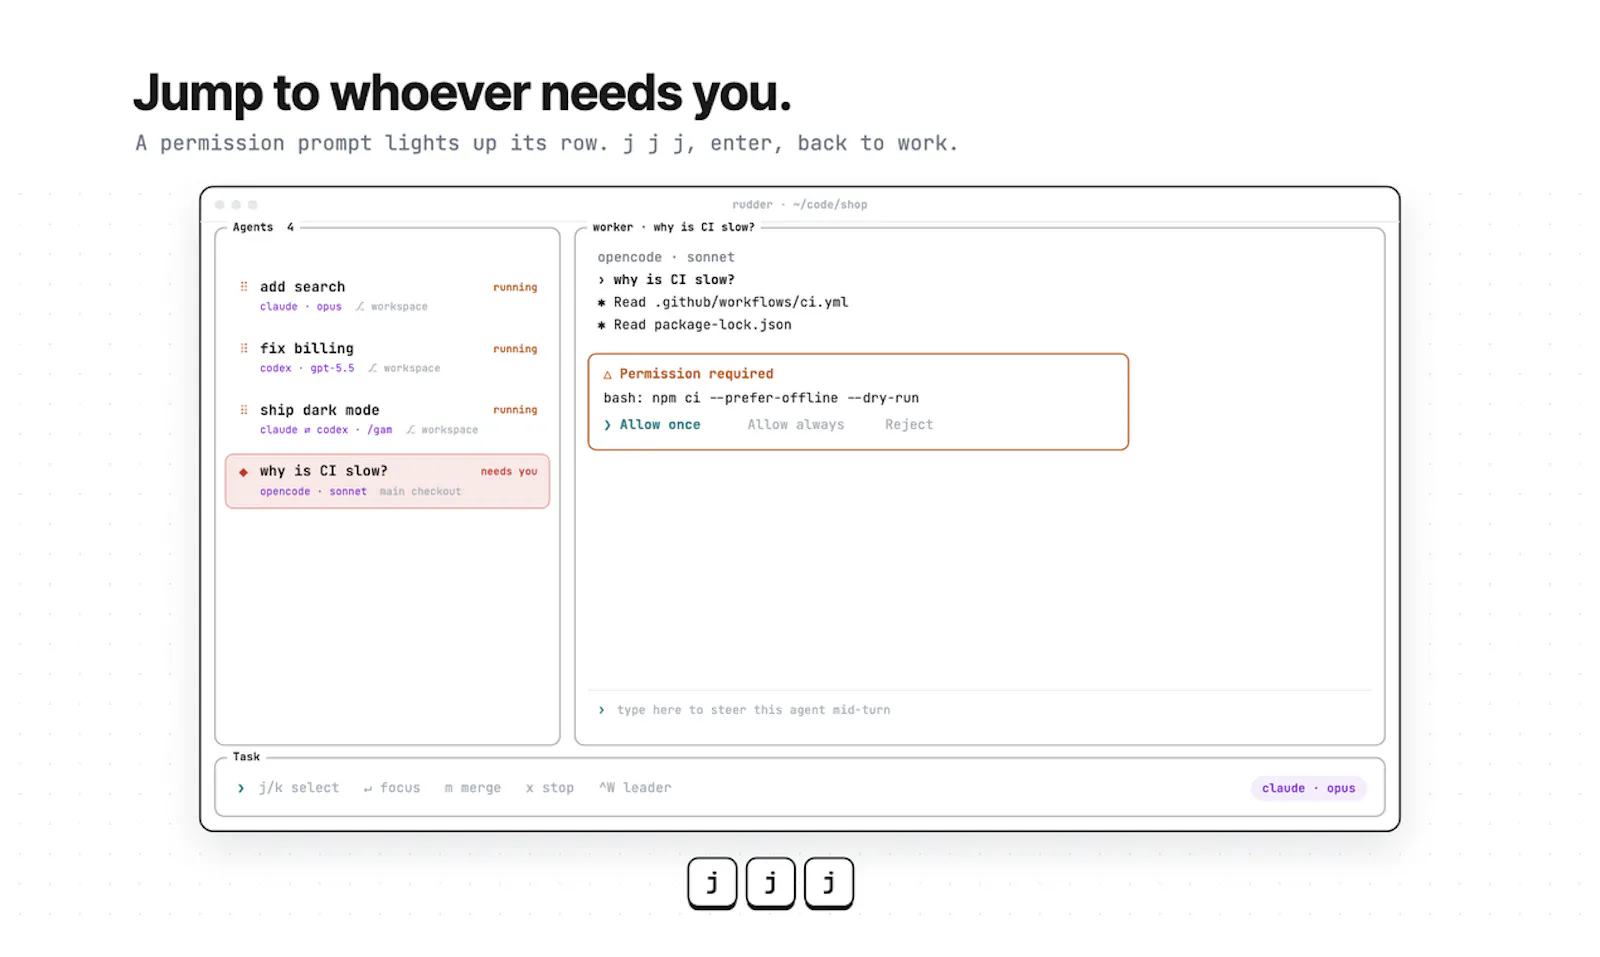Click the 'main checkout' label in the highlighted row

(x=420, y=492)
